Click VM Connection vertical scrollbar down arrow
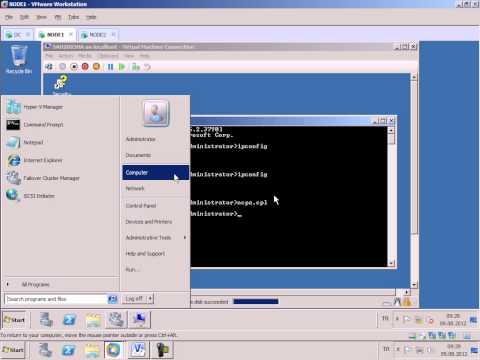 click(x=414, y=285)
